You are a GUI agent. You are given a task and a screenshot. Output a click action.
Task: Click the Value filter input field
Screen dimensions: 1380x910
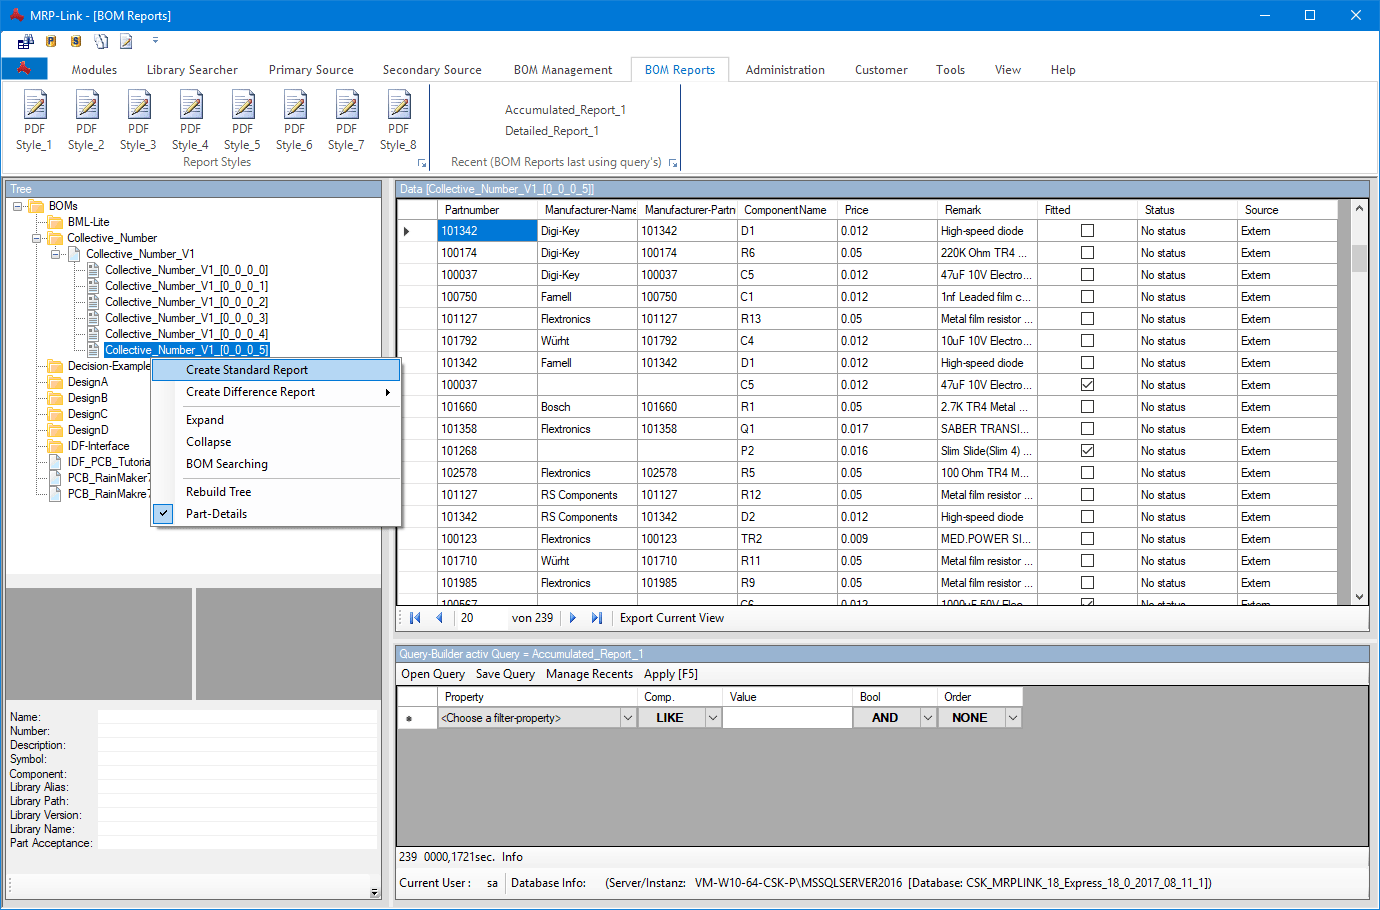click(x=787, y=718)
